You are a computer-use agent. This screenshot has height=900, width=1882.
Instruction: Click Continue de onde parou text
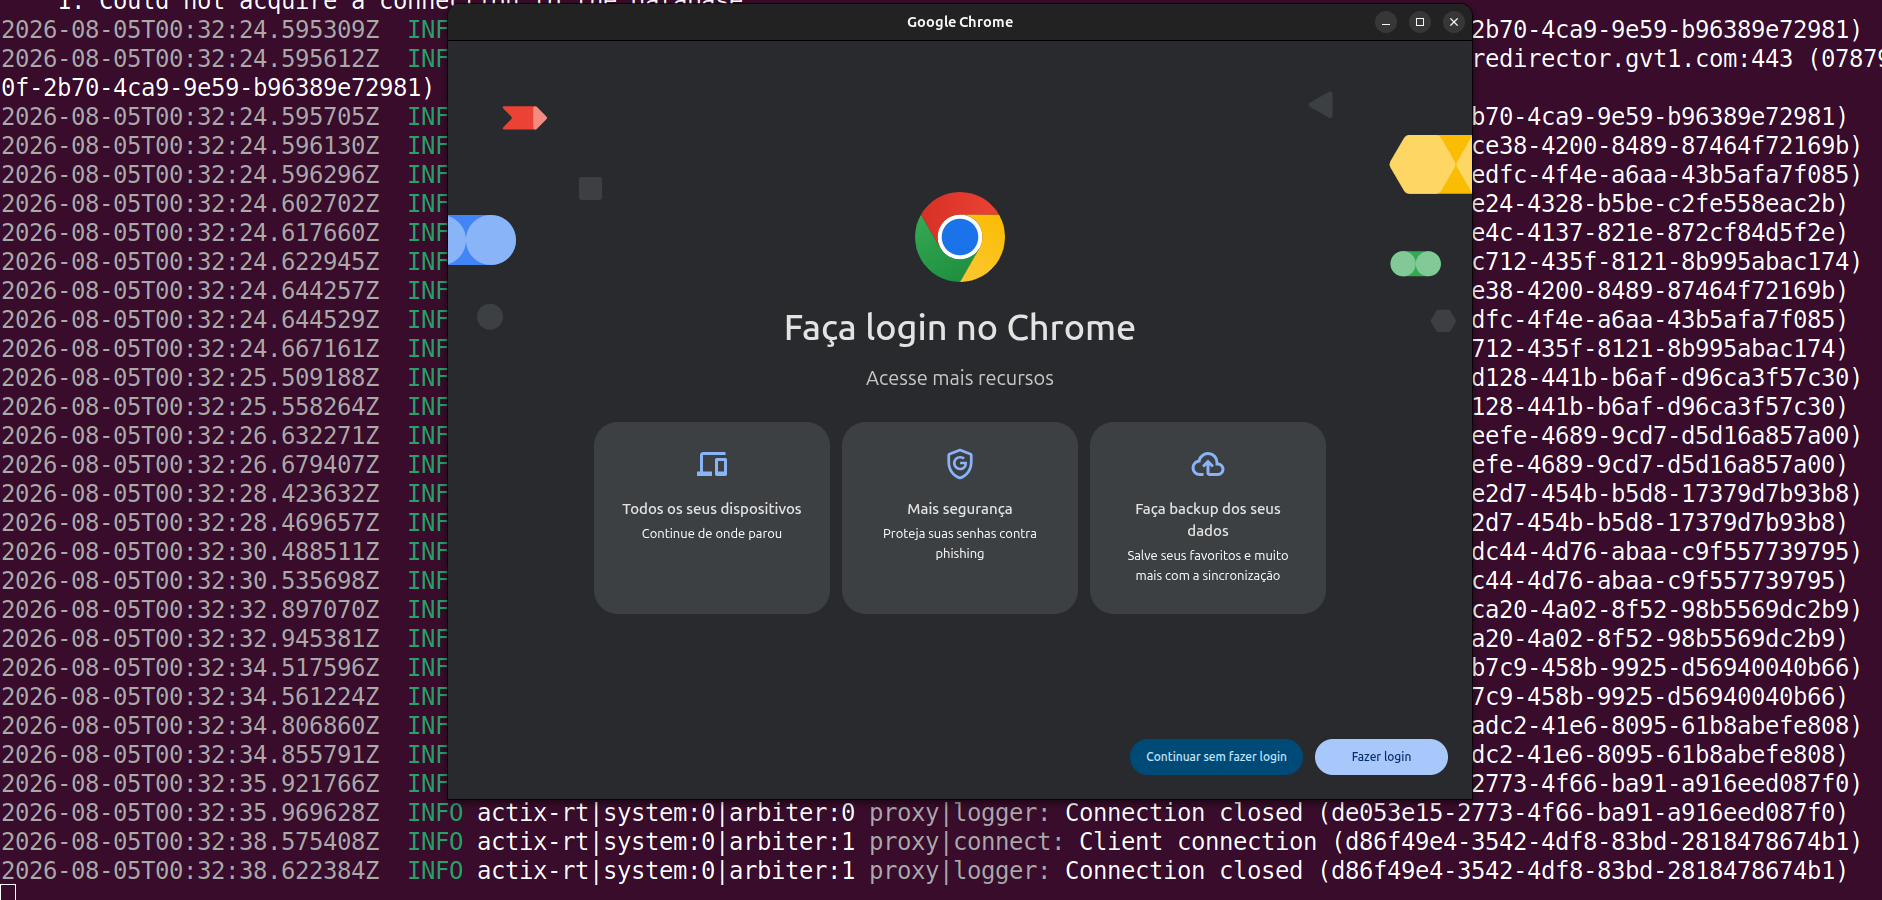pyautogui.click(x=712, y=534)
